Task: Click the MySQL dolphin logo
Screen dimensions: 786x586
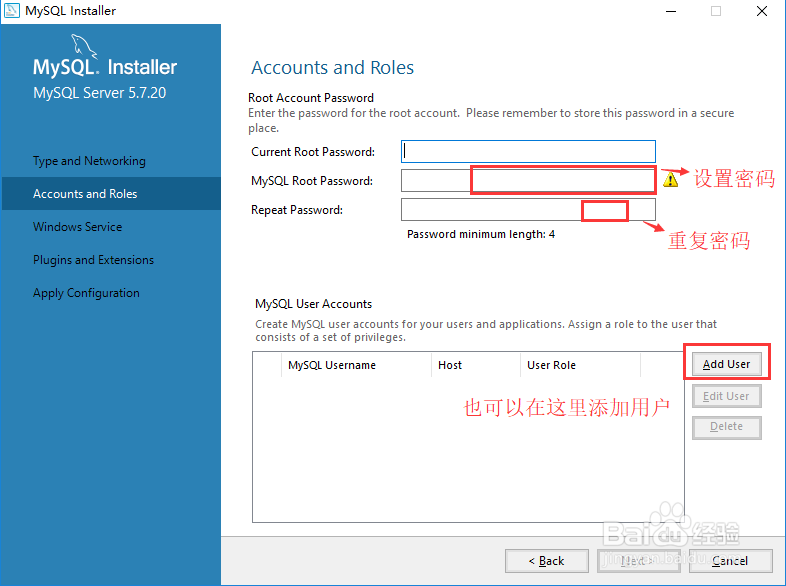Action: (84, 46)
